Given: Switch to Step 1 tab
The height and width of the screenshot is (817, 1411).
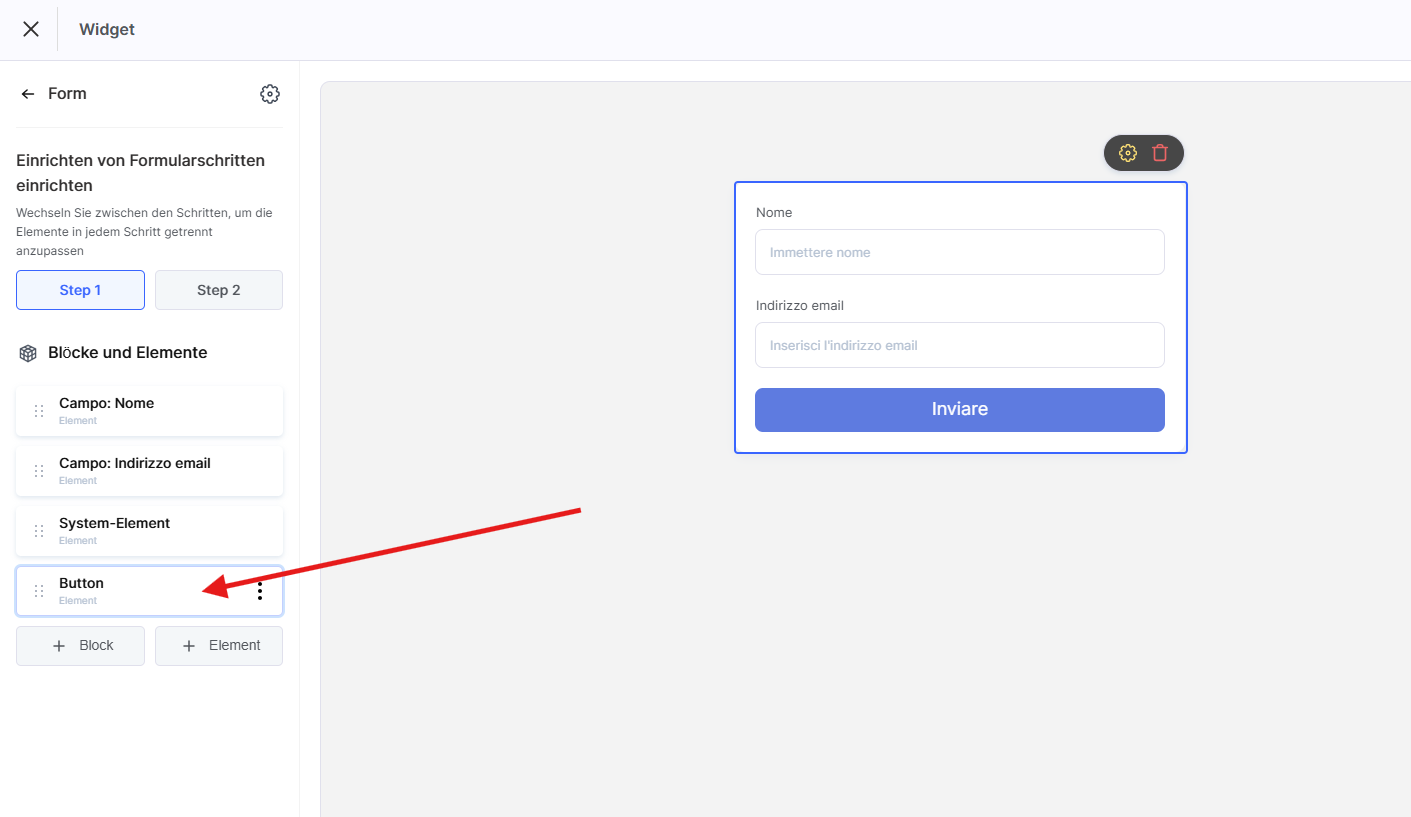Looking at the screenshot, I should pyautogui.click(x=80, y=290).
